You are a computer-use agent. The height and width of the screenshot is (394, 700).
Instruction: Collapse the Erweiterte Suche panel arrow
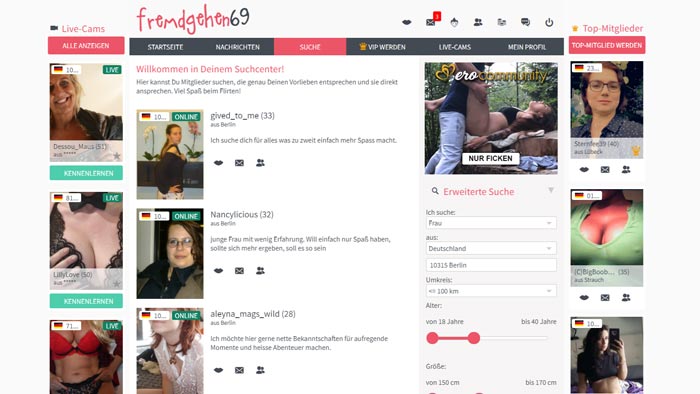point(551,191)
